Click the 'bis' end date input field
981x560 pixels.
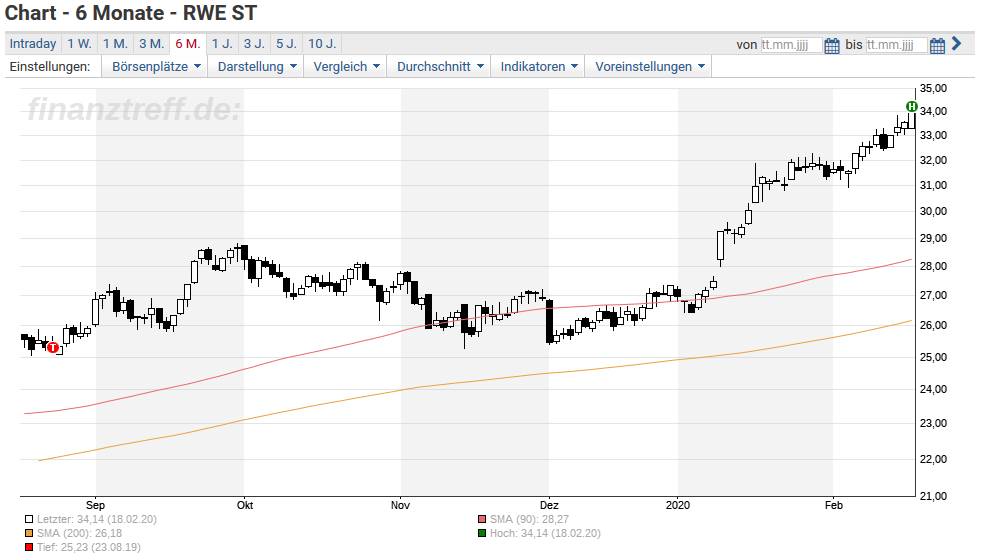897,45
